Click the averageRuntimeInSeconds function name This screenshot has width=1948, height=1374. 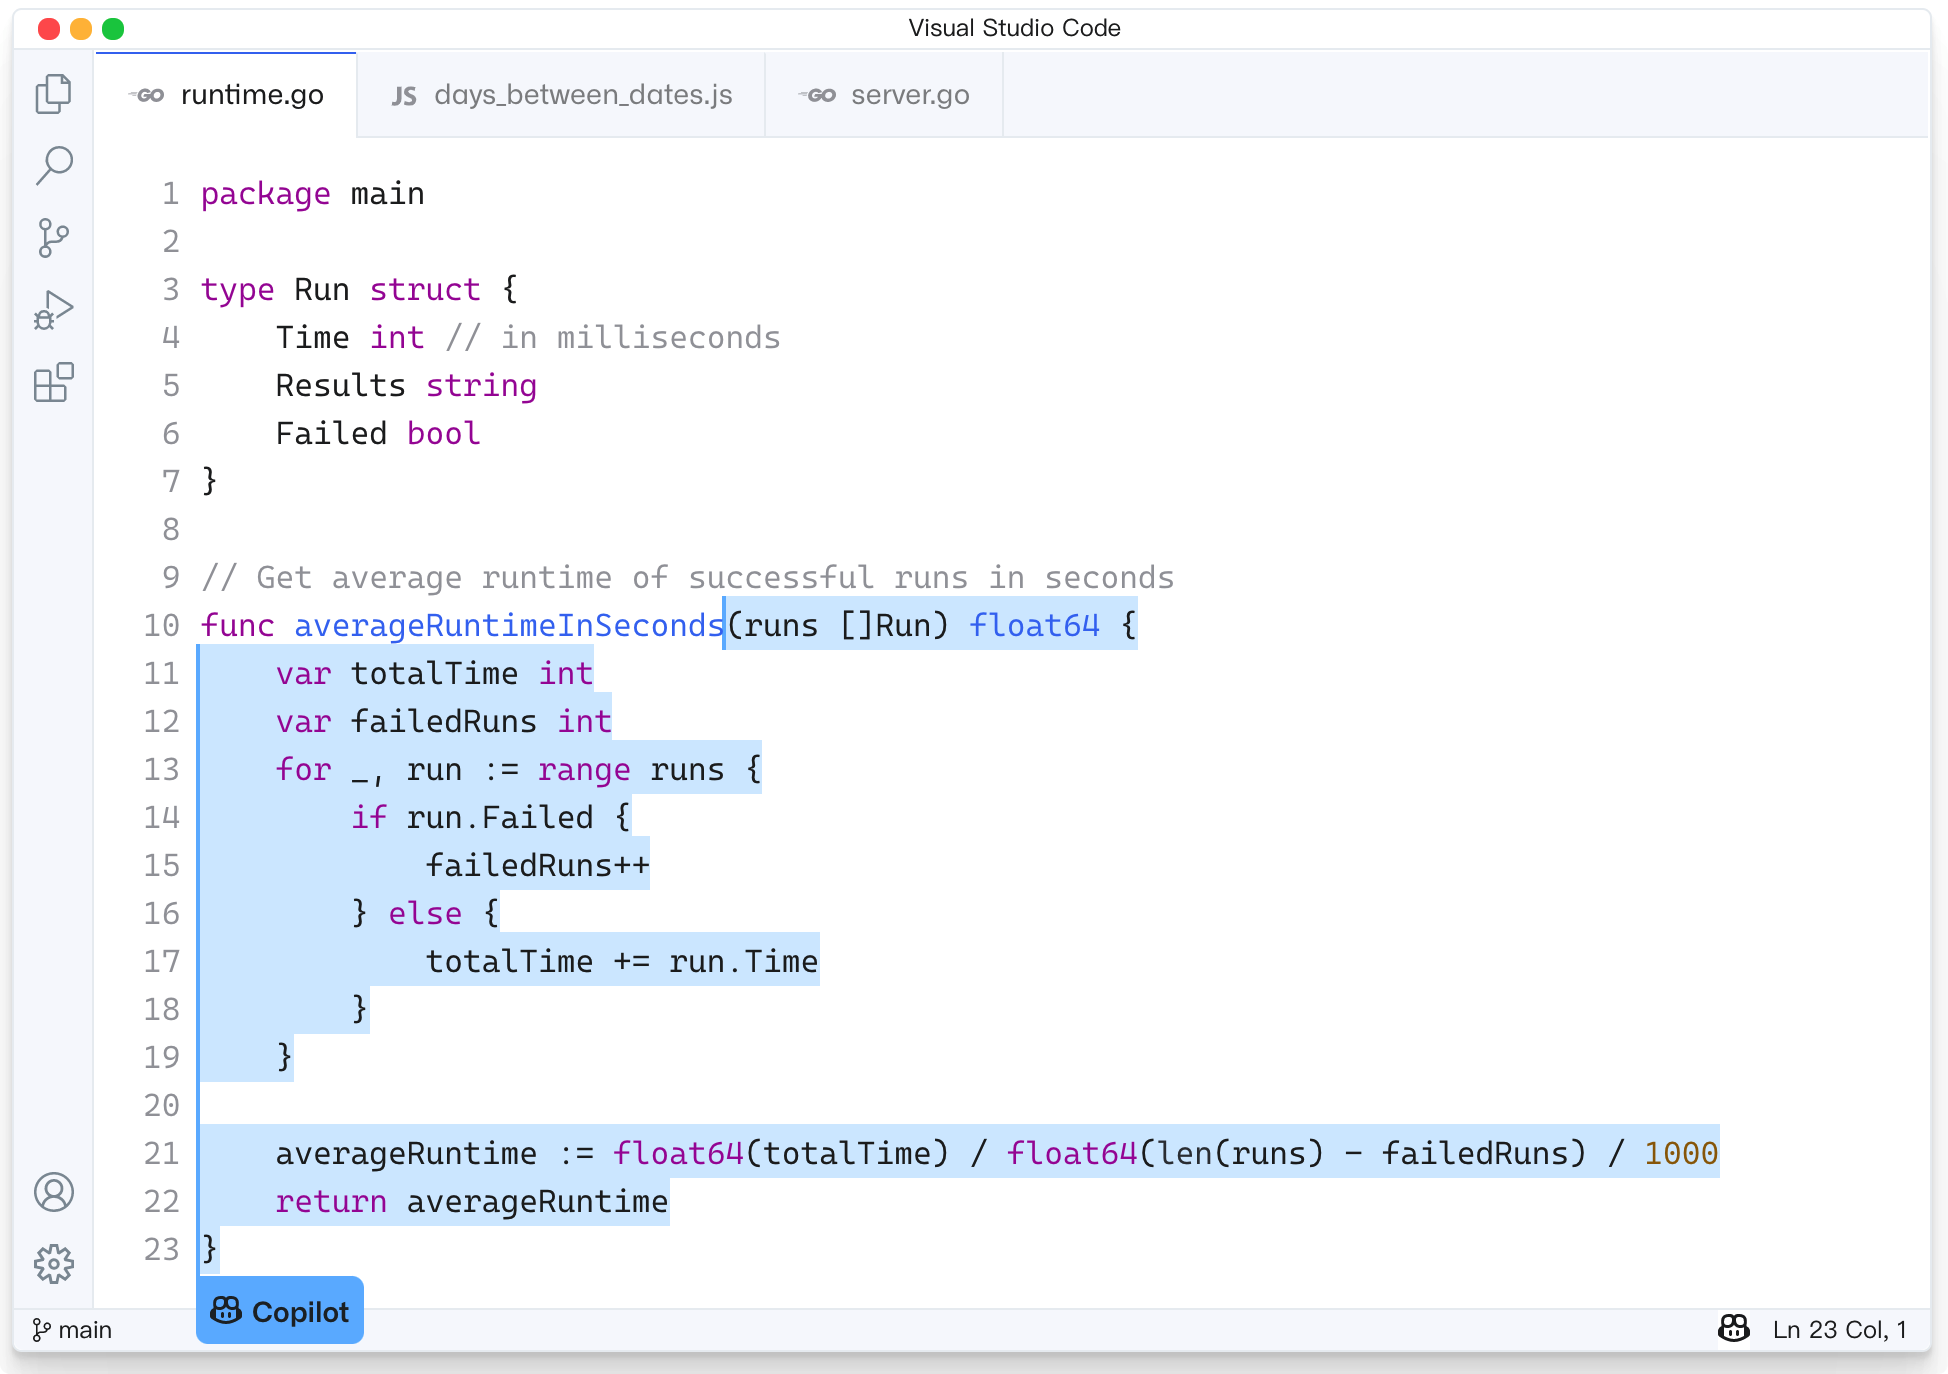tap(507, 625)
